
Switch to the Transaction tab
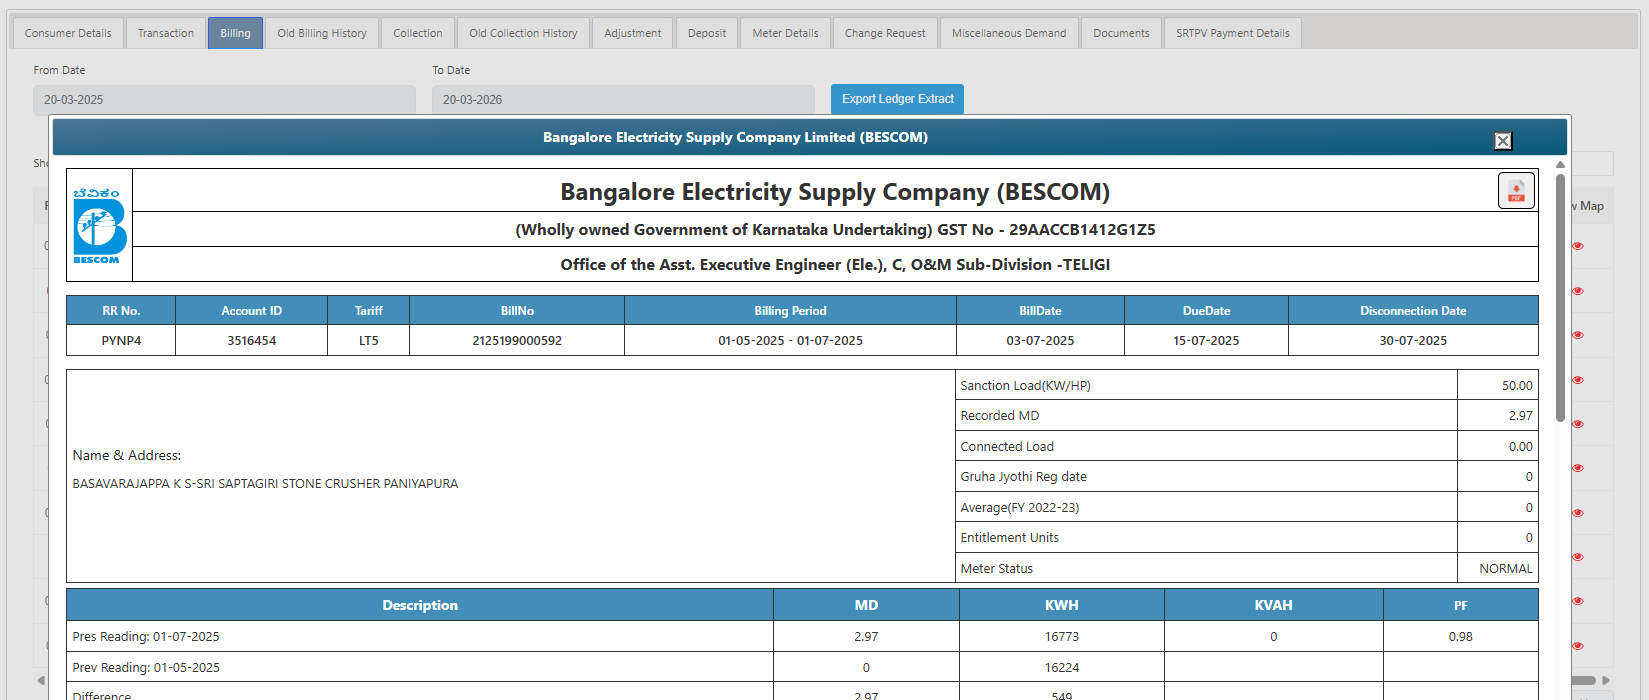[x=166, y=33]
